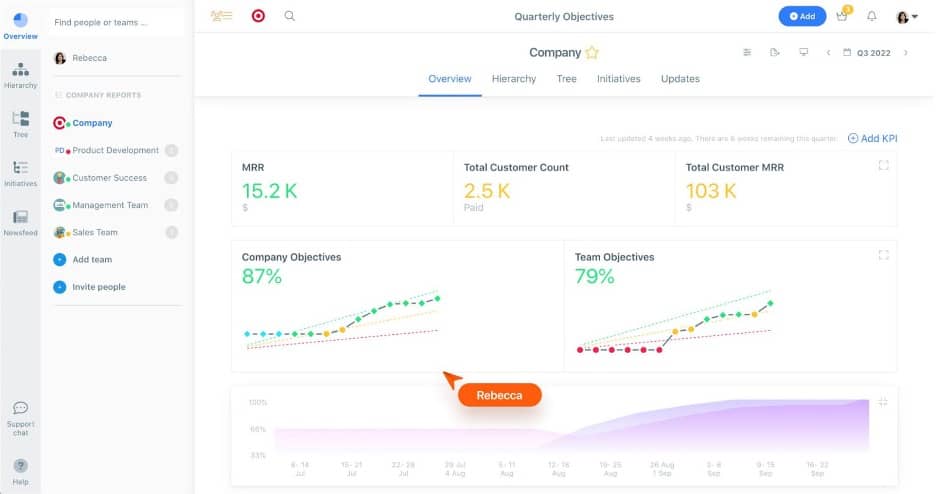Viewport: 936px width, 494px height.
Task: Switch to the Initiatives tab
Action: pos(619,79)
